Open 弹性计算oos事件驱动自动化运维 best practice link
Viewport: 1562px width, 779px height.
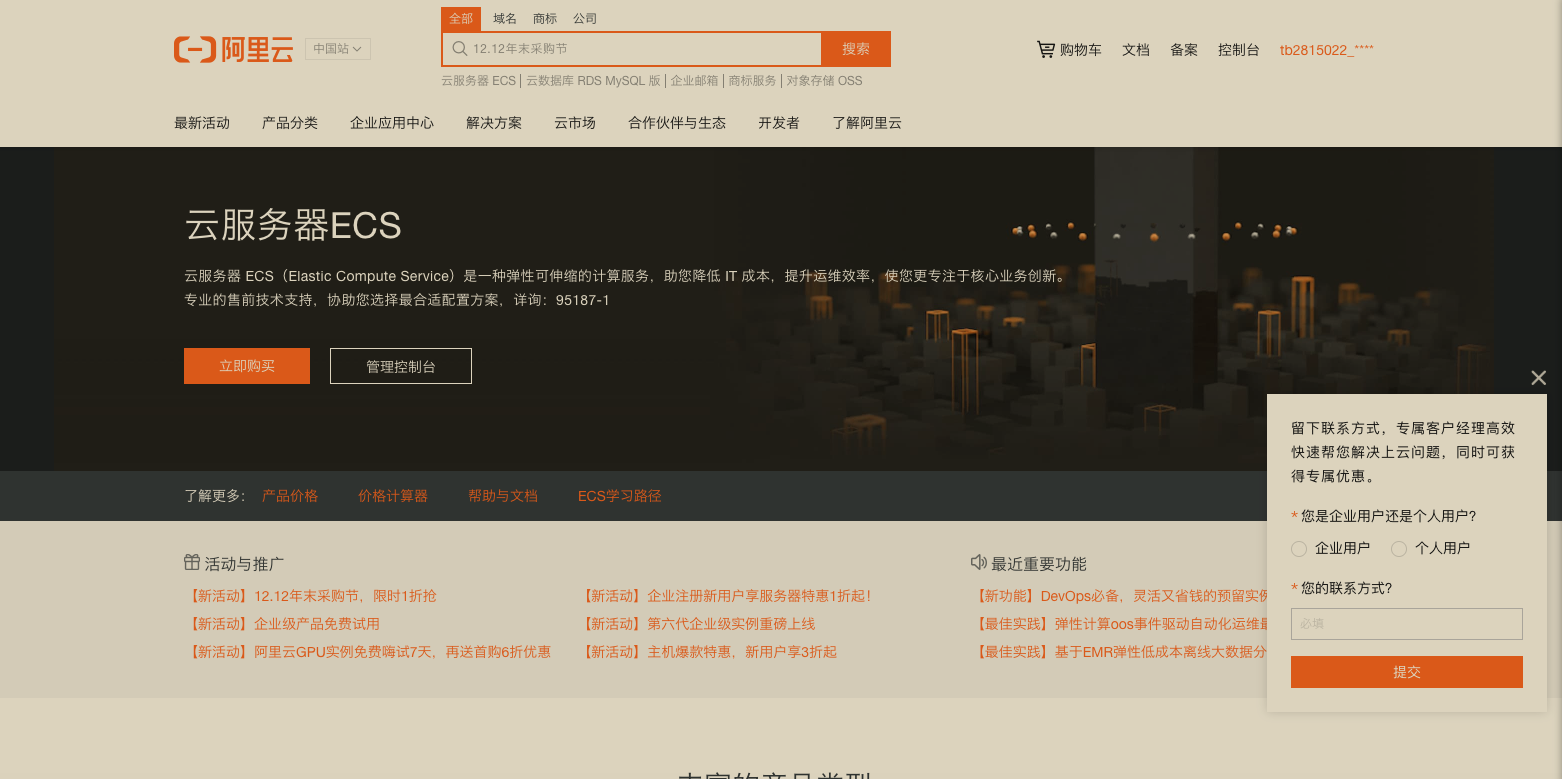(1119, 624)
